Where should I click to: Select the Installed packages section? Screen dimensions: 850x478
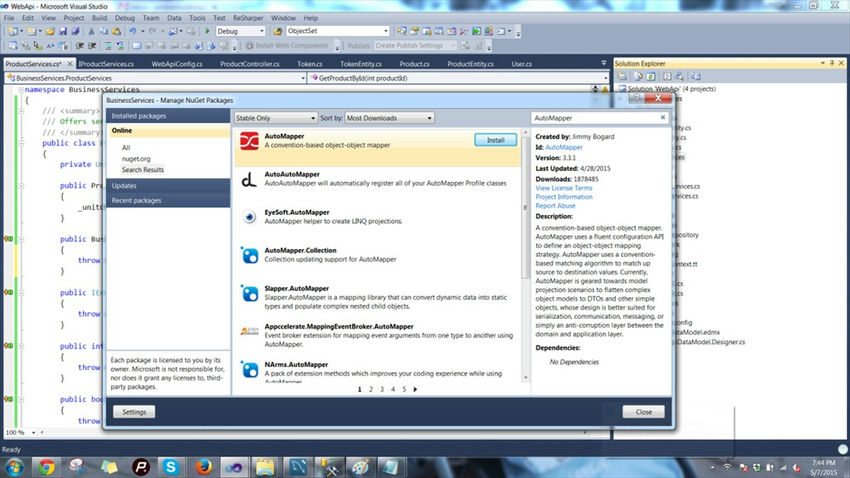[x=168, y=116]
